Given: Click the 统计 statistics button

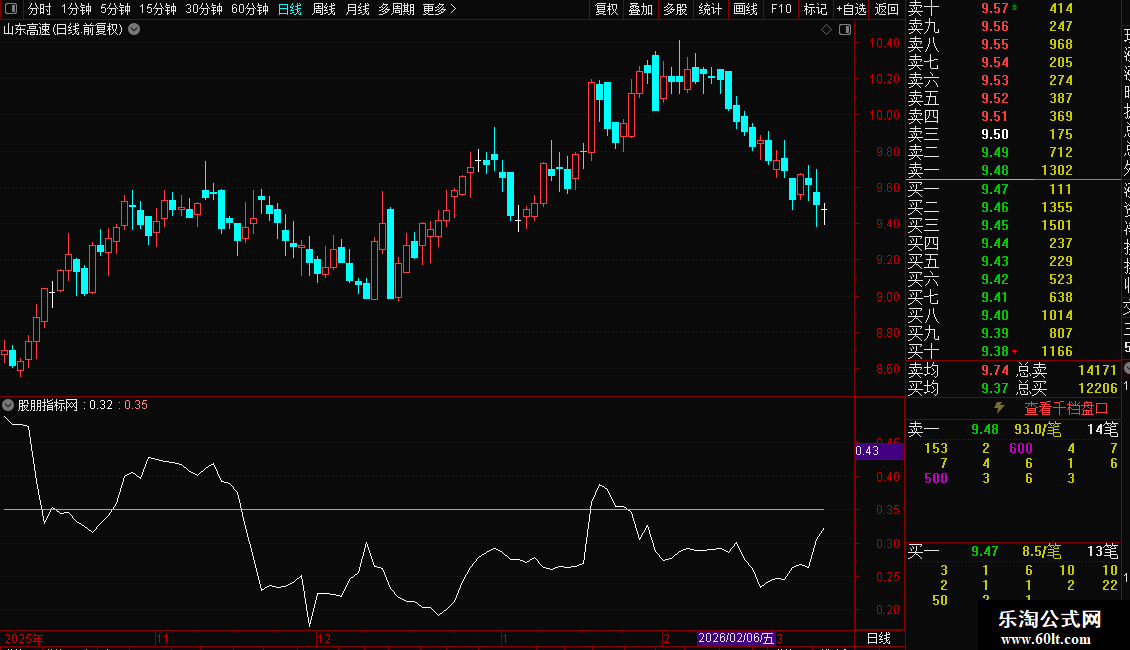Looking at the screenshot, I should (710, 9).
